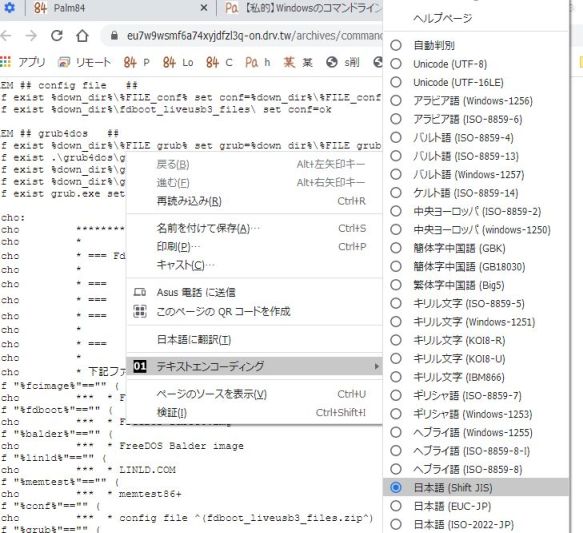Screen dimensions: 583x533
Task: Click the browser forward arrow
Action: coord(31,36)
